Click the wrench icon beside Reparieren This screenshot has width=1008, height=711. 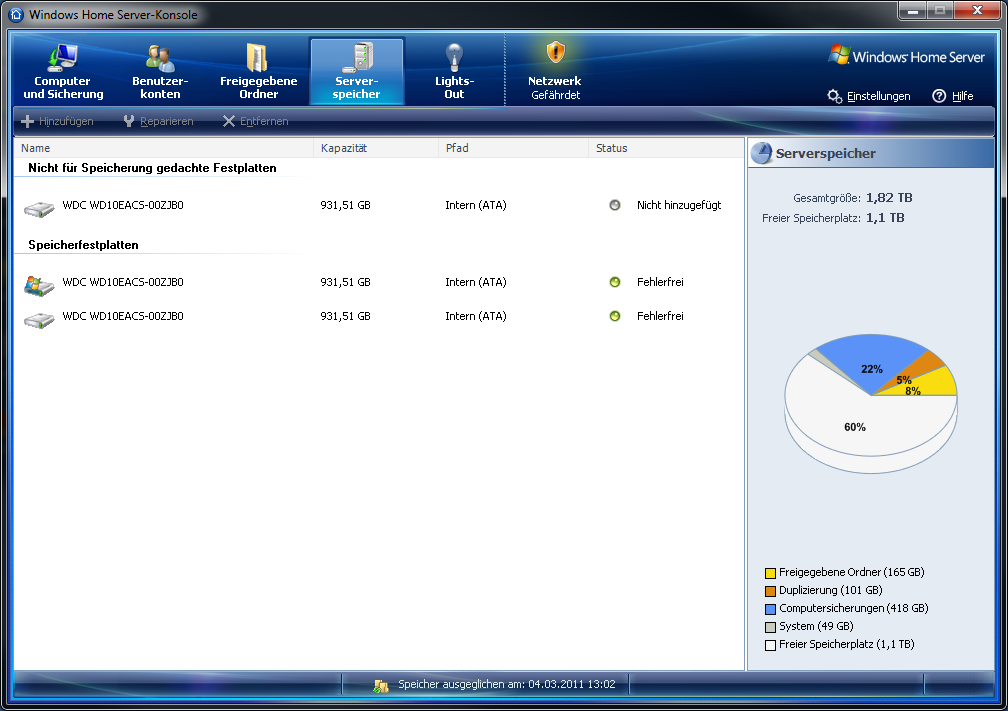(x=129, y=121)
